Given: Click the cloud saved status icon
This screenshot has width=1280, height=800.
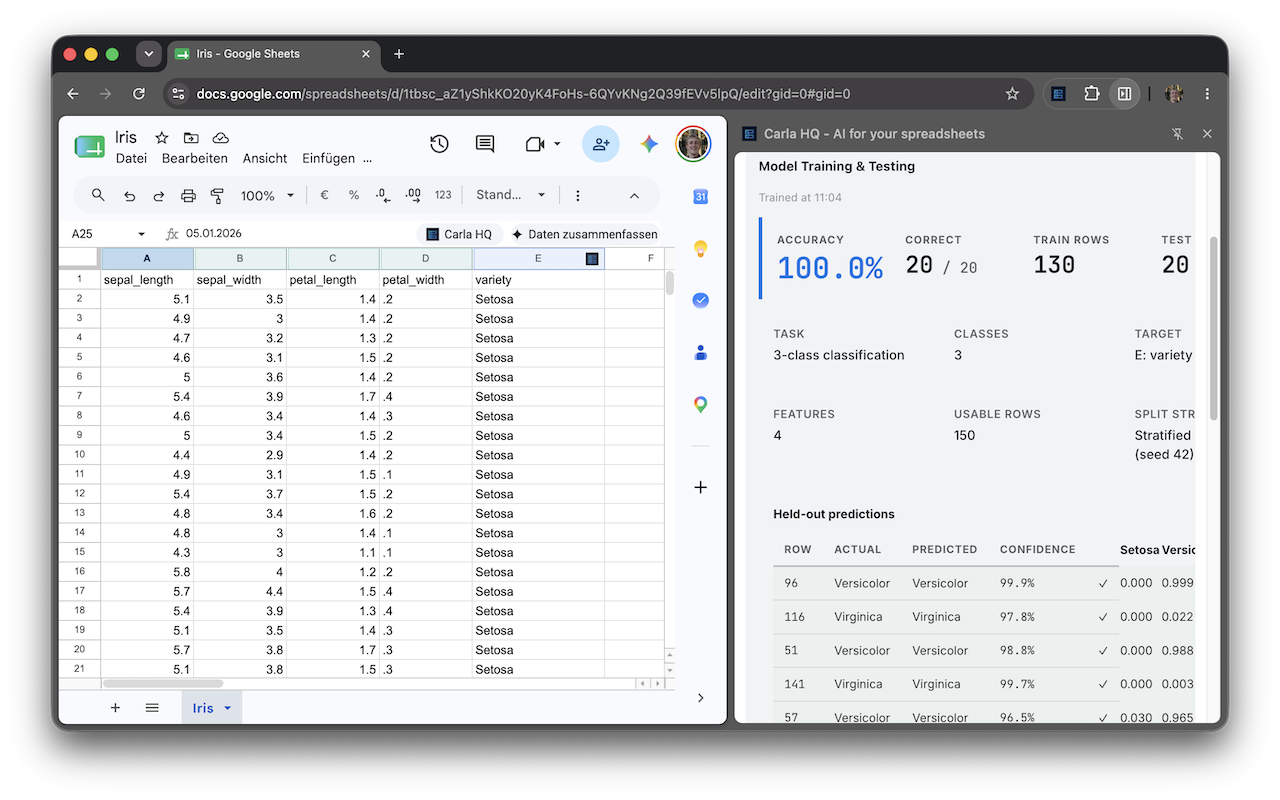Looking at the screenshot, I should click(x=221, y=138).
